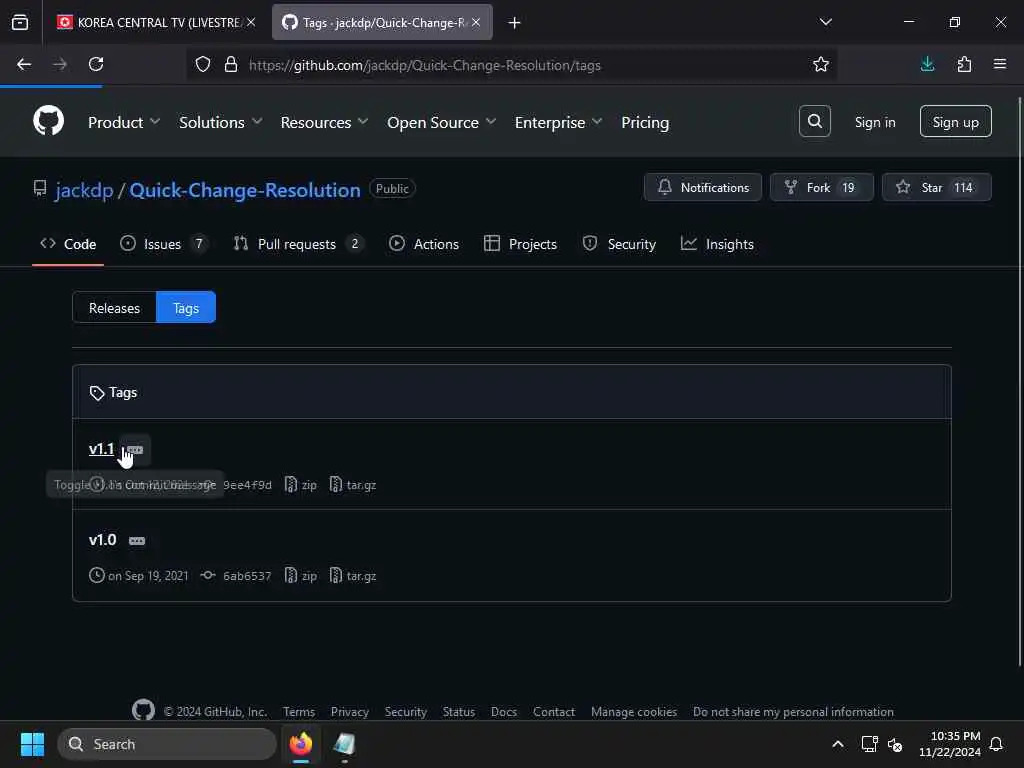Expand the Enterprise dropdown menu
Viewport: 1024px width, 768px height.
[558, 122]
